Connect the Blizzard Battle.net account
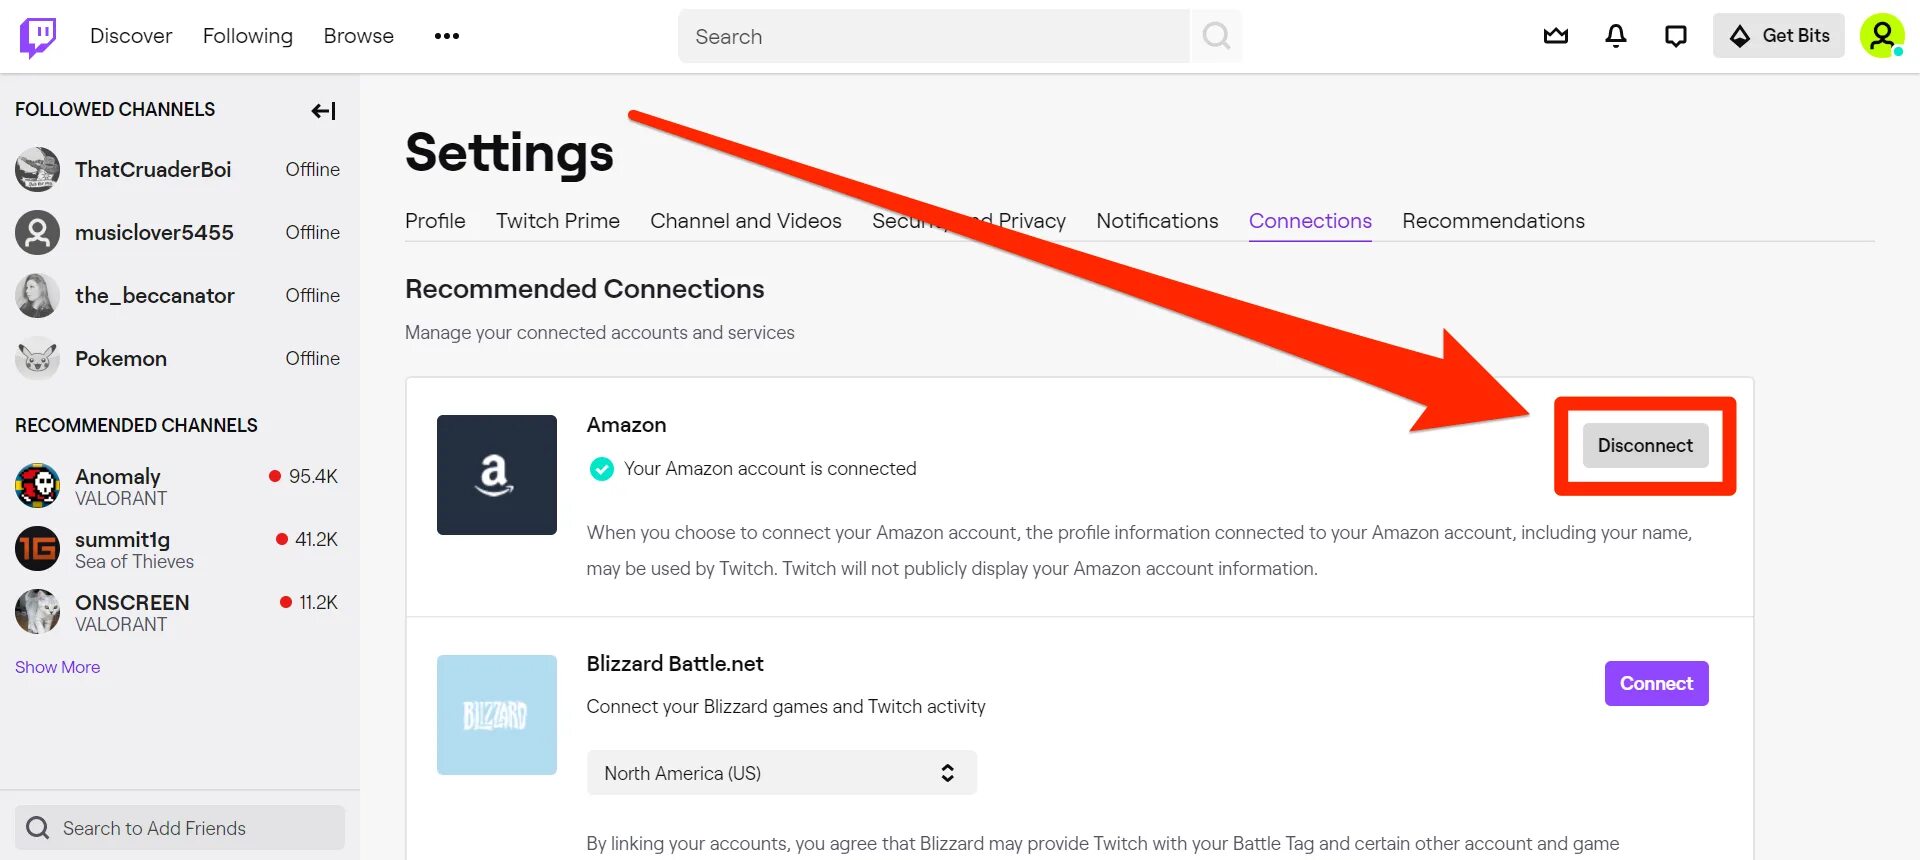The width and height of the screenshot is (1920, 860). [1657, 683]
